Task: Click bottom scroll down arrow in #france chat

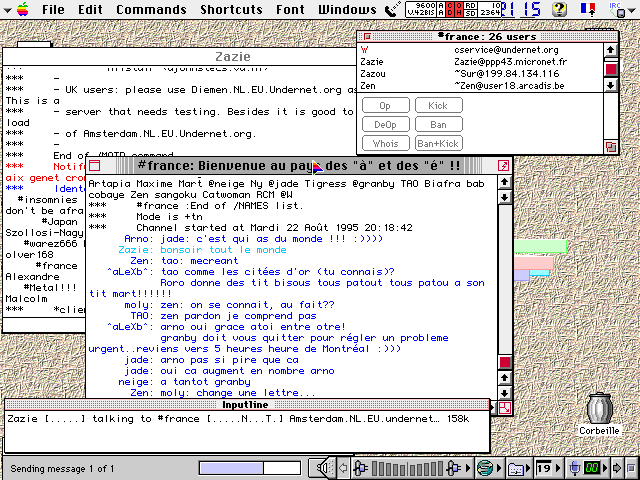Action: 504,393
